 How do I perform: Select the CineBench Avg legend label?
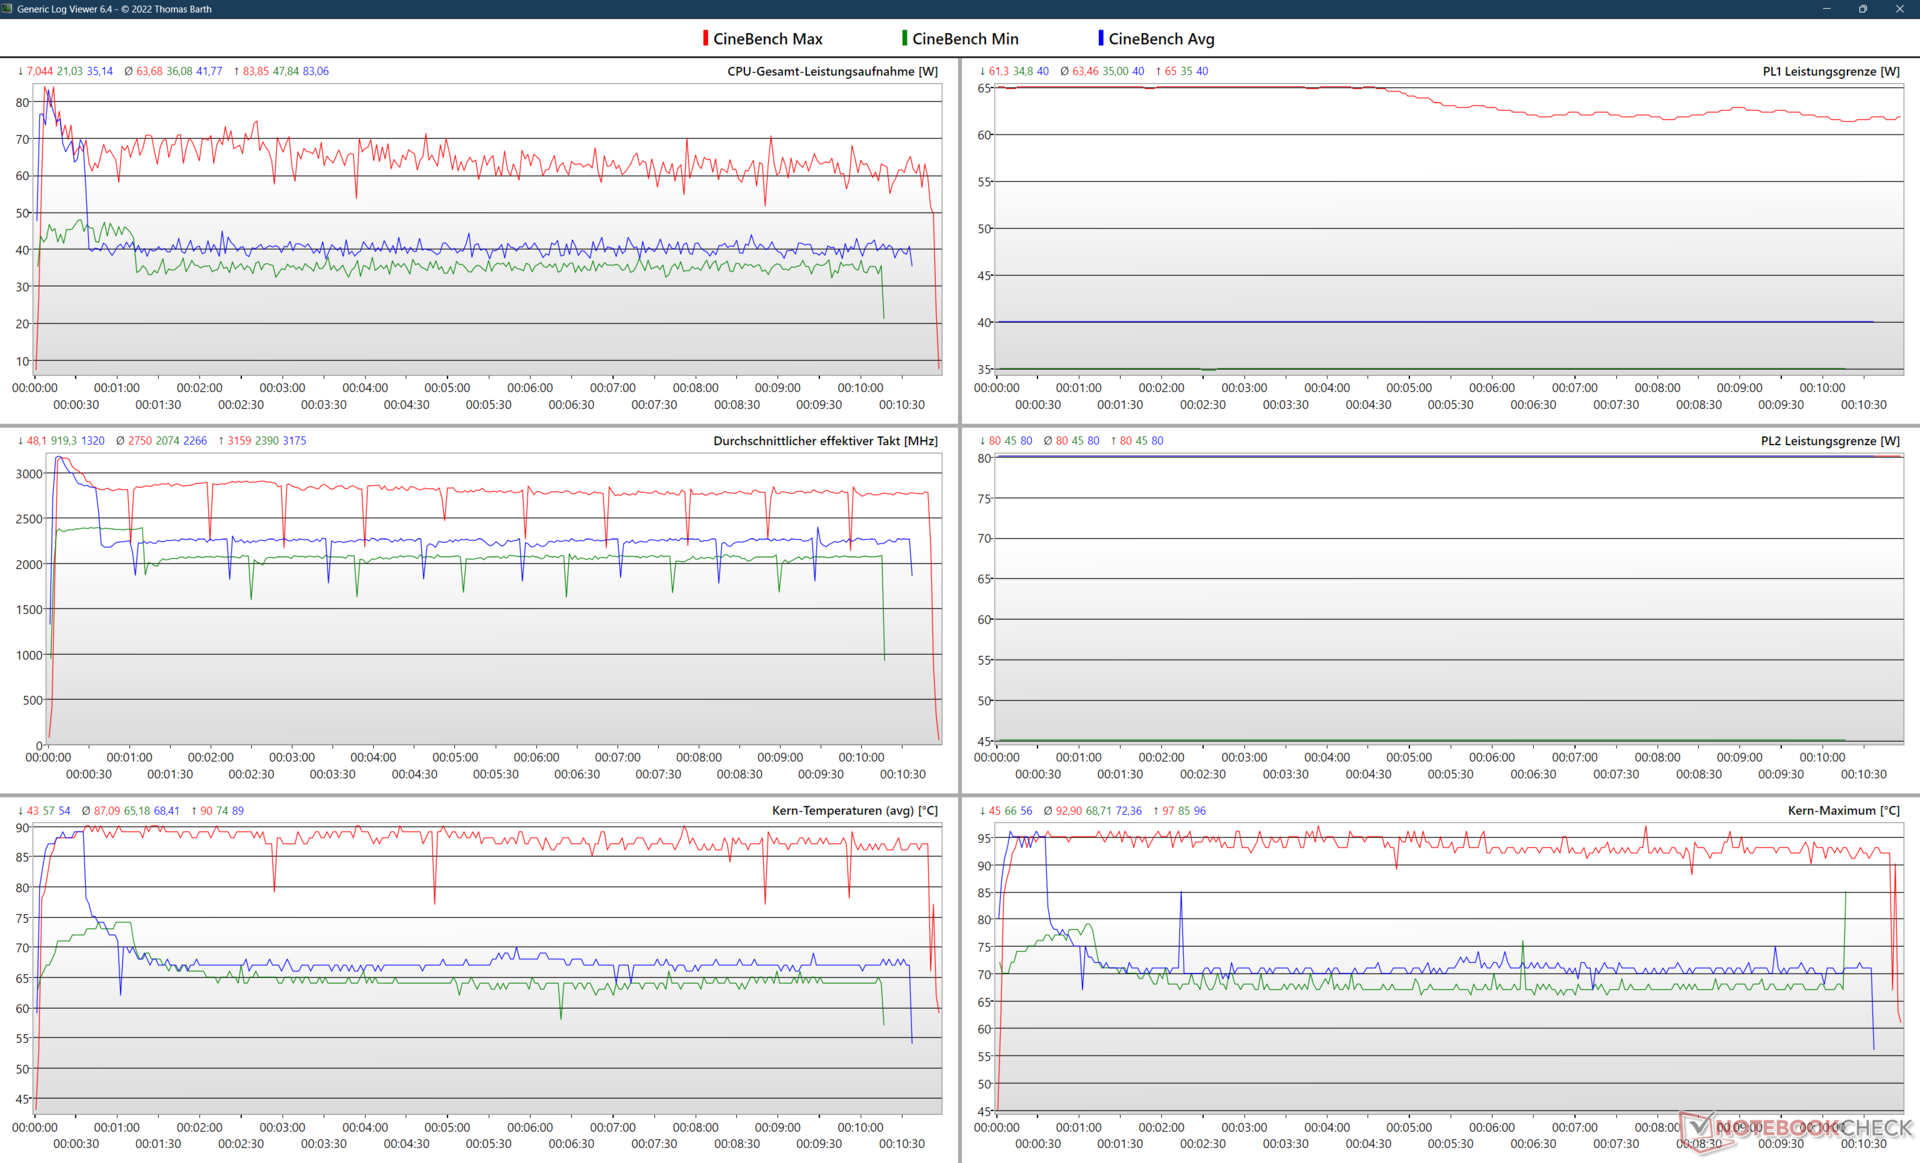[x=1161, y=39]
